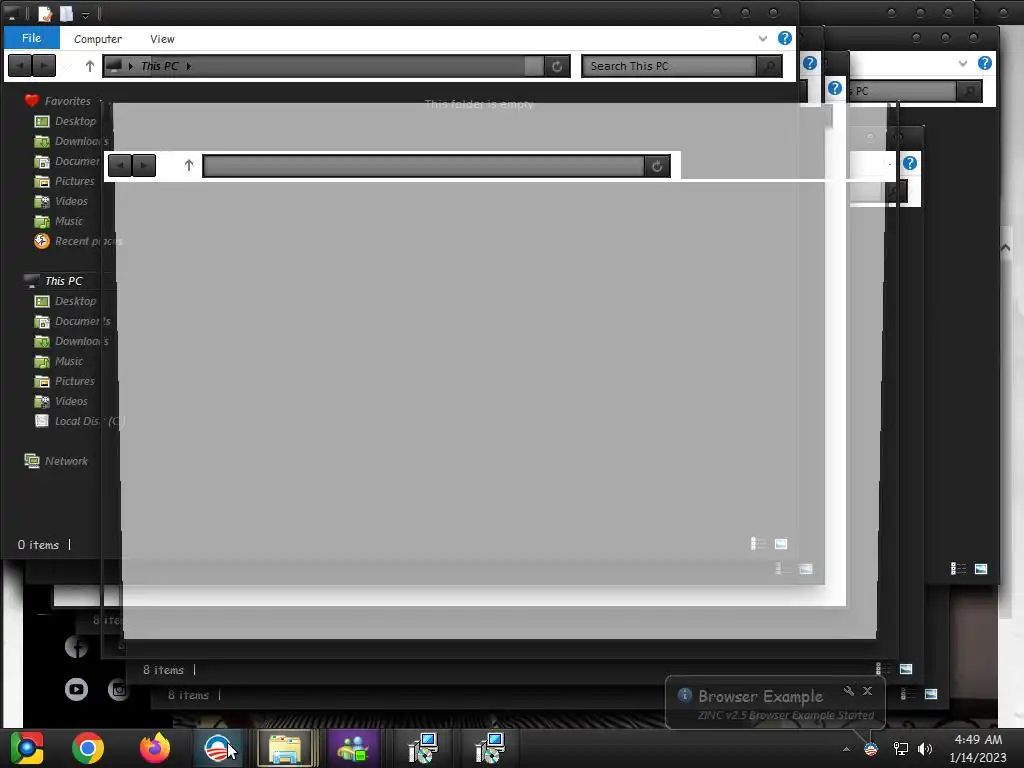Viewport: 1024px width, 768px height.
Task: Open options wrench on Browser Example notification
Action: click(x=849, y=690)
